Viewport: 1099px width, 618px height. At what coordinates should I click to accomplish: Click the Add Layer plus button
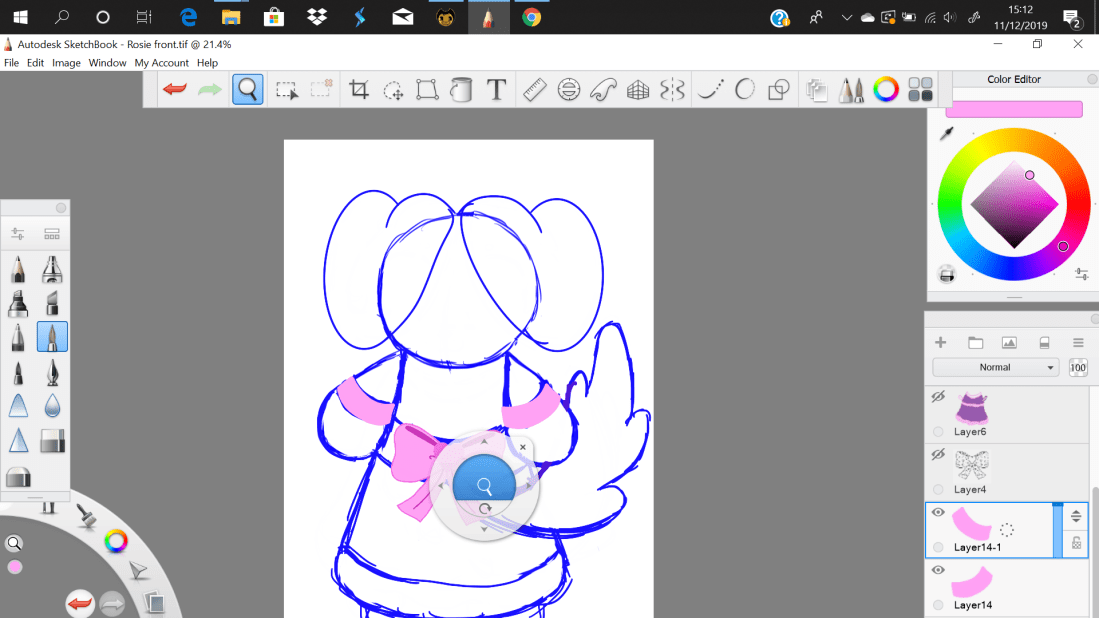tap(940, 343)
